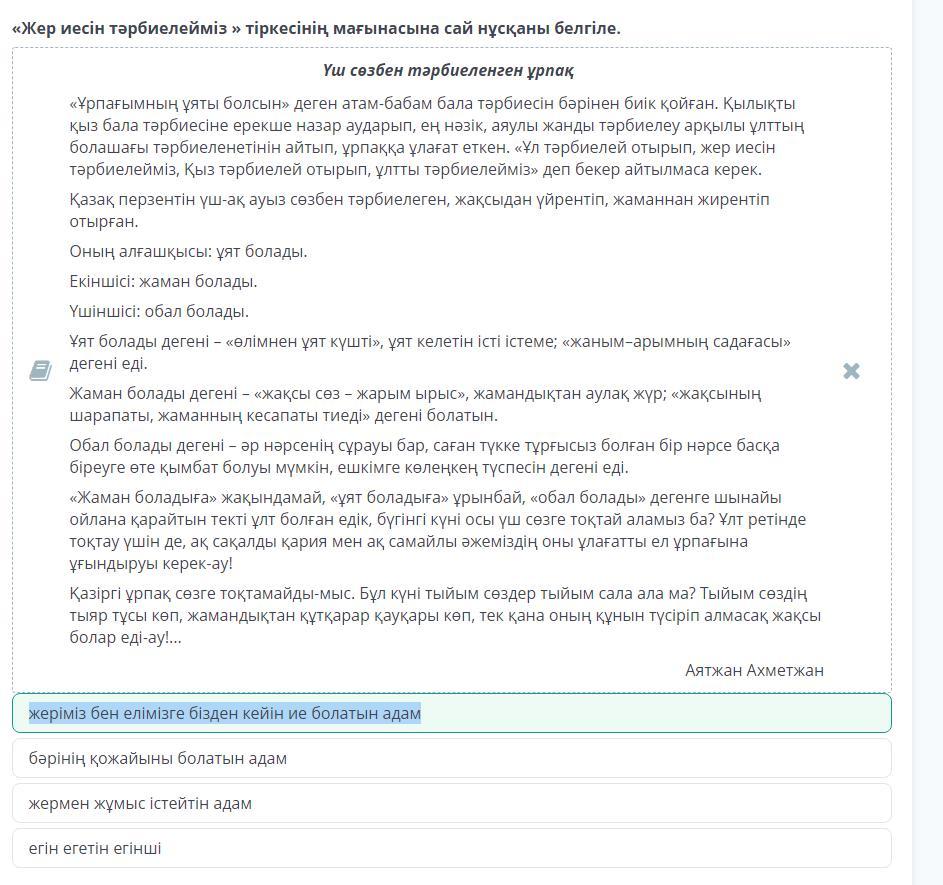Click the paragraph starting «Обал болады дегені»

pos(424,456)
